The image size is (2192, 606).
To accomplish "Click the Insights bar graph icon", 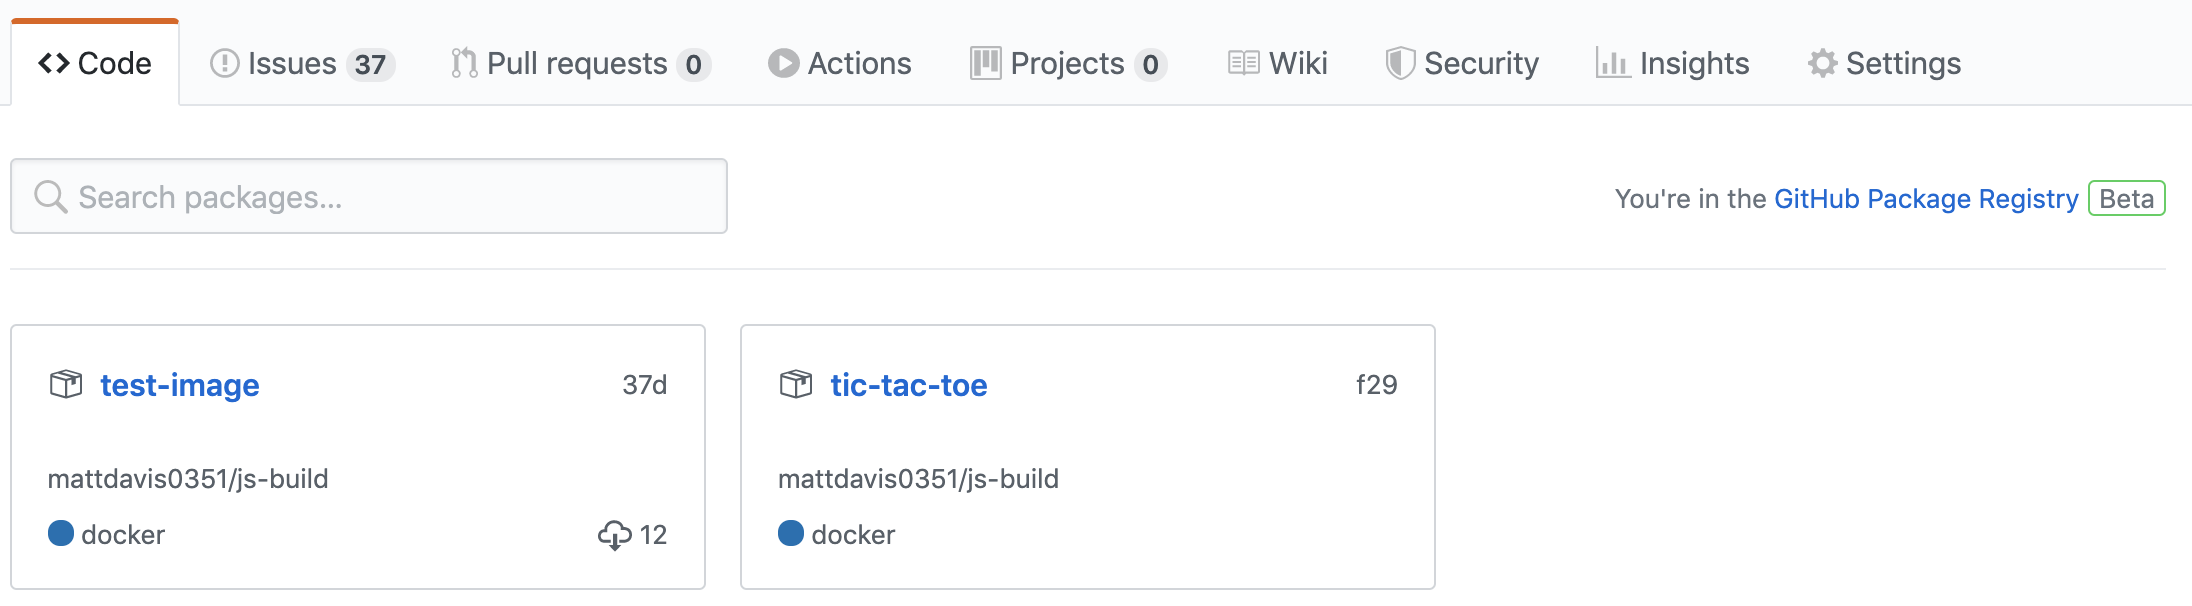I will click(x=1612, y=63).
